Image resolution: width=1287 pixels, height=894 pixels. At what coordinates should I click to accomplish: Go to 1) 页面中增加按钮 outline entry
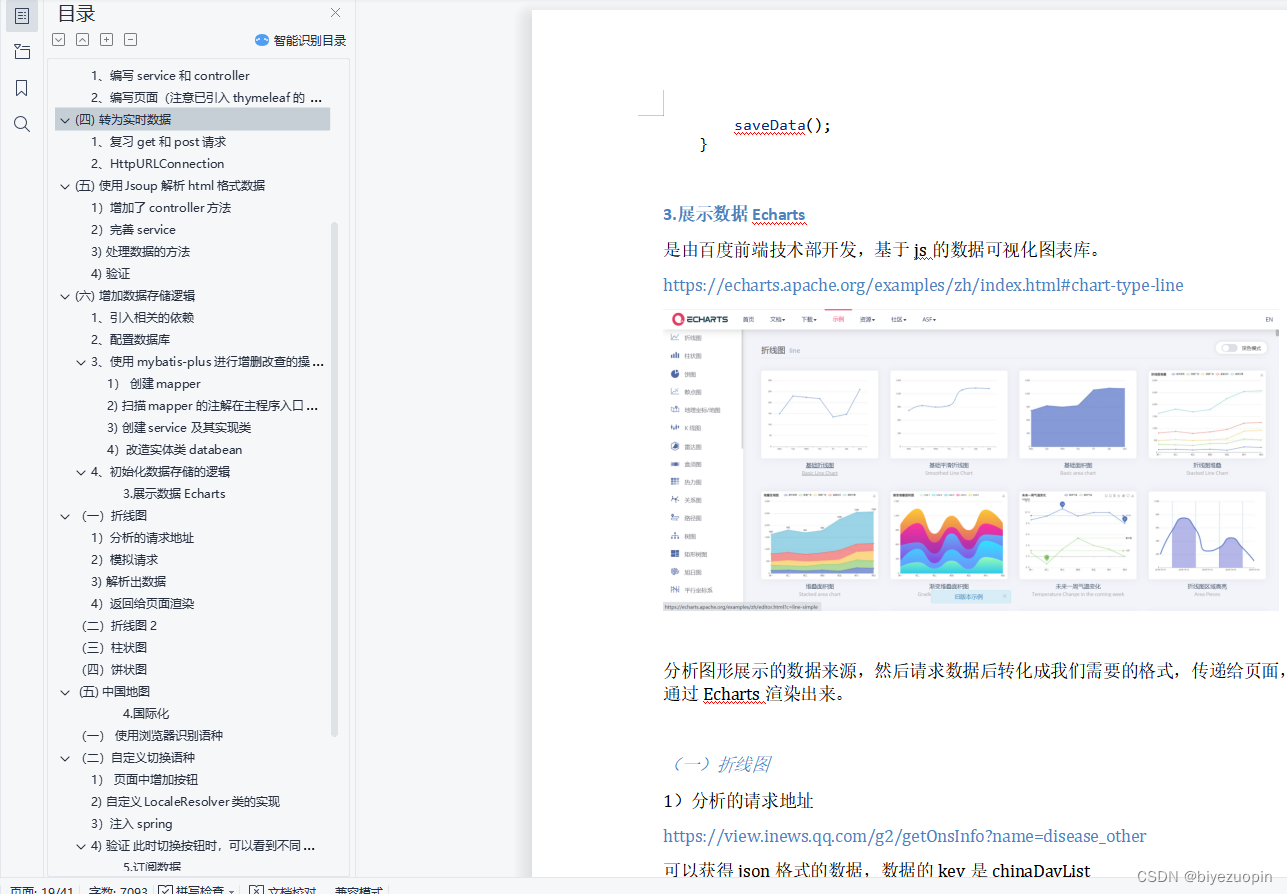tap(144, 780)
